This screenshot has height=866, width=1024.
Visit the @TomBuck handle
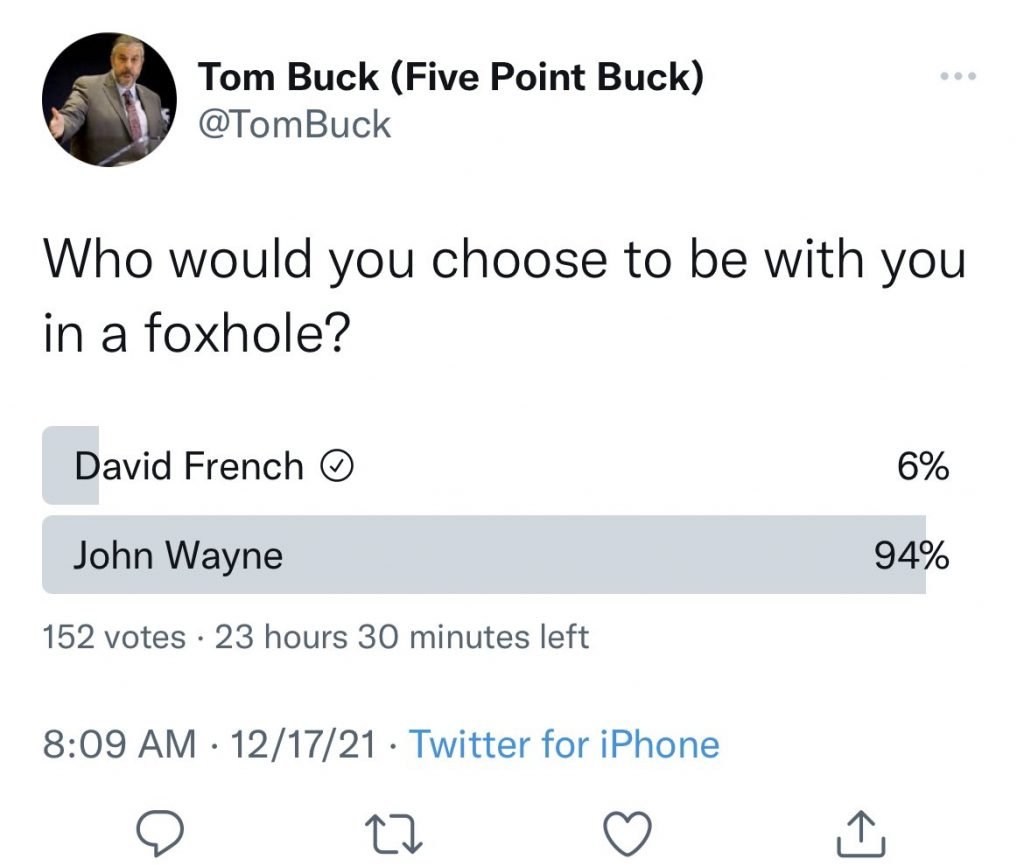click(295, 125)
